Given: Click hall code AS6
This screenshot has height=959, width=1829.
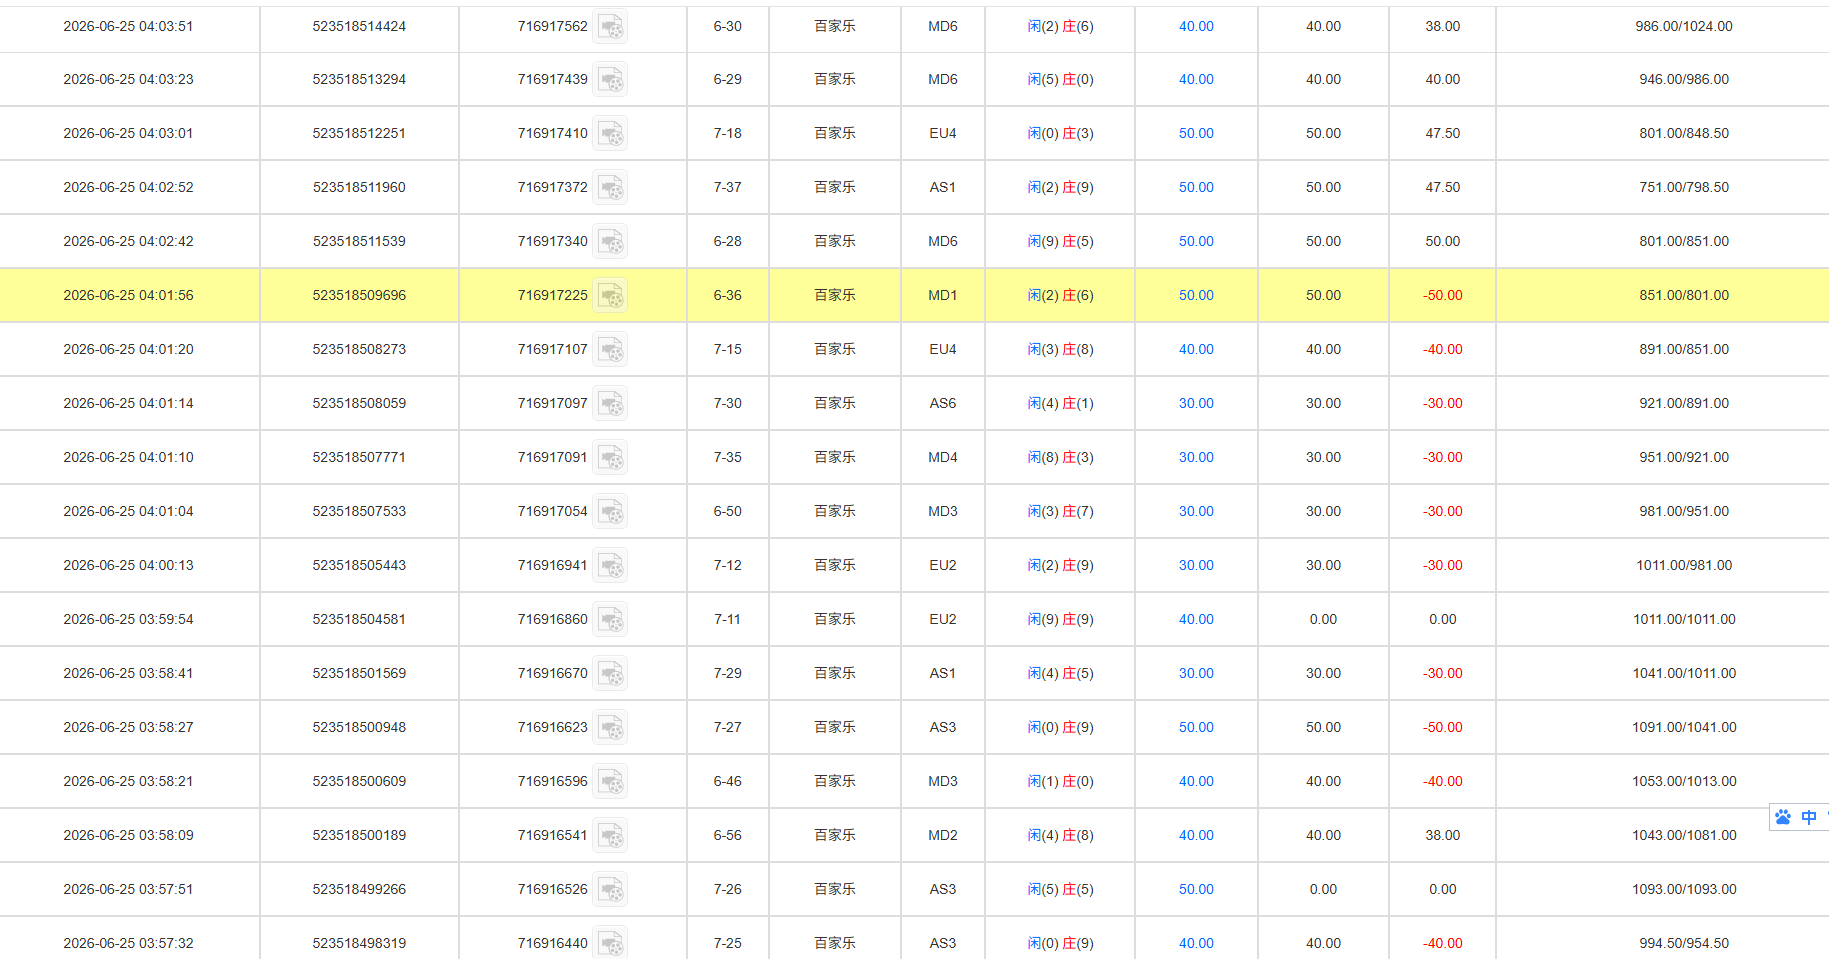Looking at the screenshot, I should coord(943,403).
